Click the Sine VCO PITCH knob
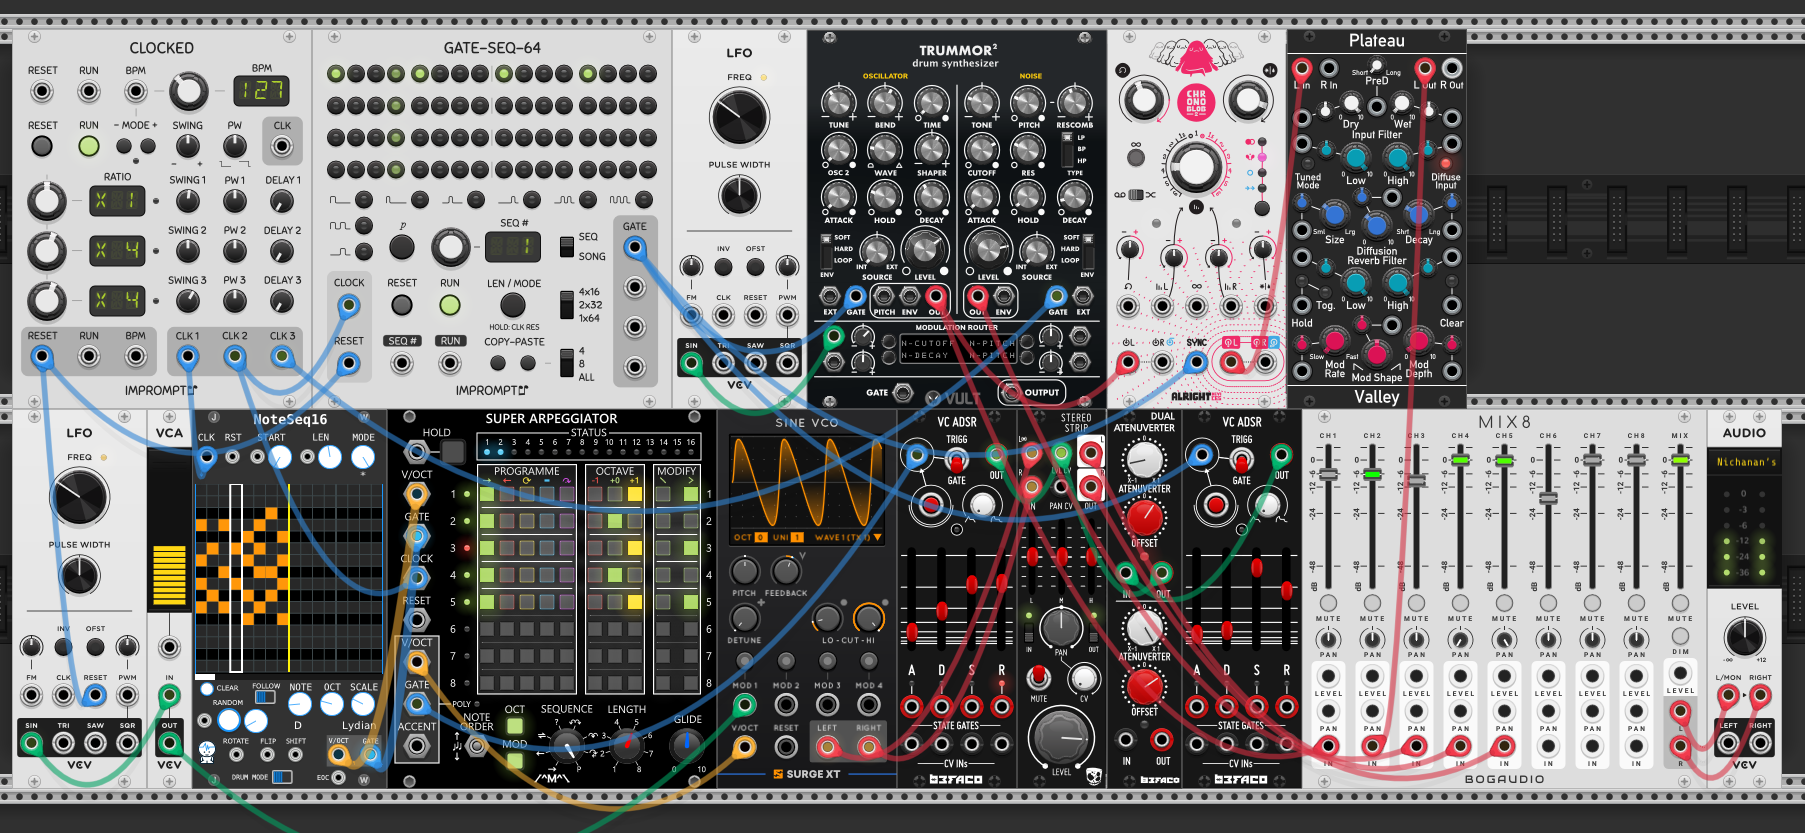This screenshot has width=1805, height=833. coord(744,571)
